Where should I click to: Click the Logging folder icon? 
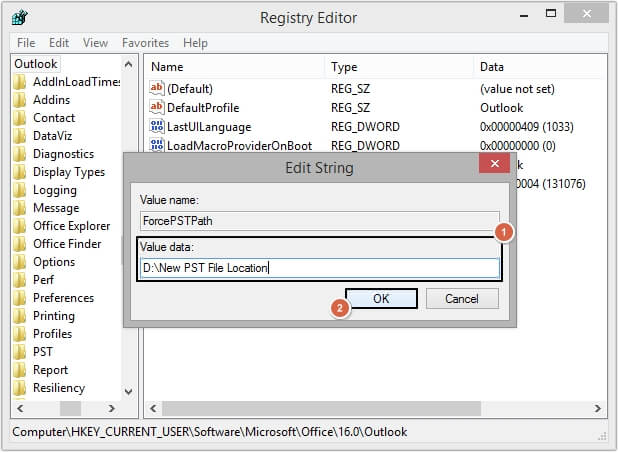[x=19, y=190]
